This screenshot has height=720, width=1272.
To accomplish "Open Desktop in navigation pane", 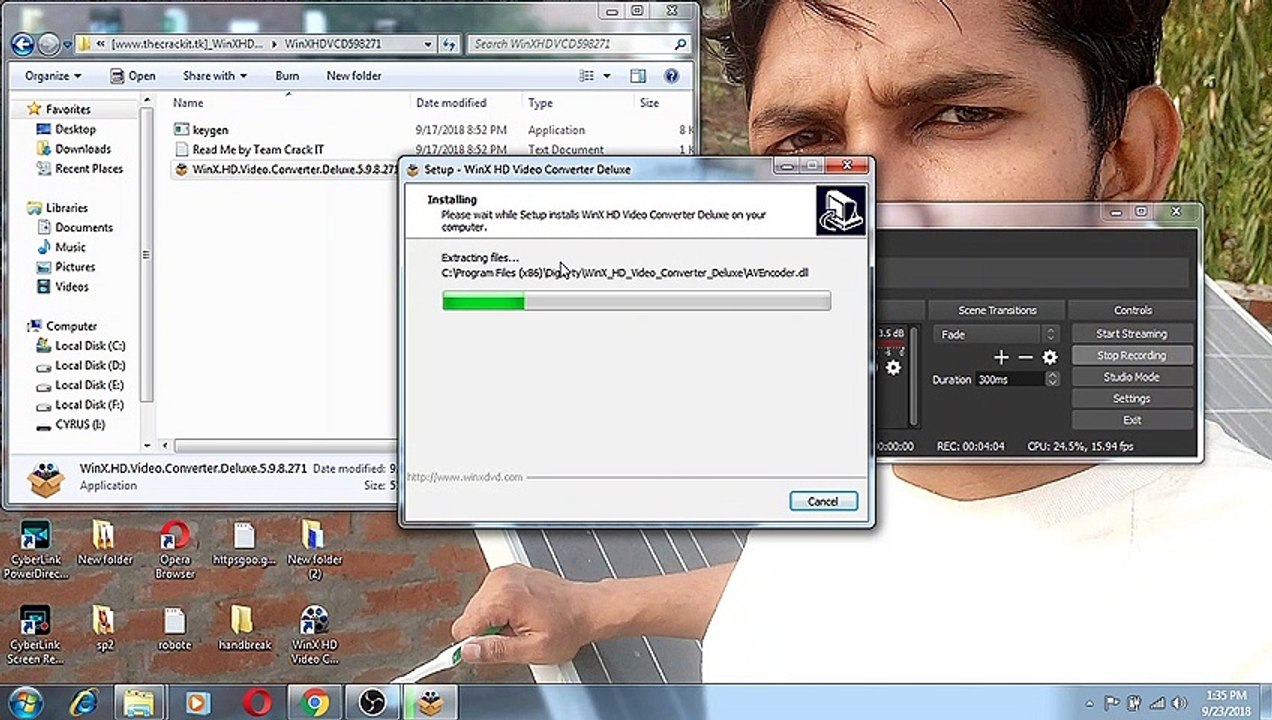I will pos(67,129).
